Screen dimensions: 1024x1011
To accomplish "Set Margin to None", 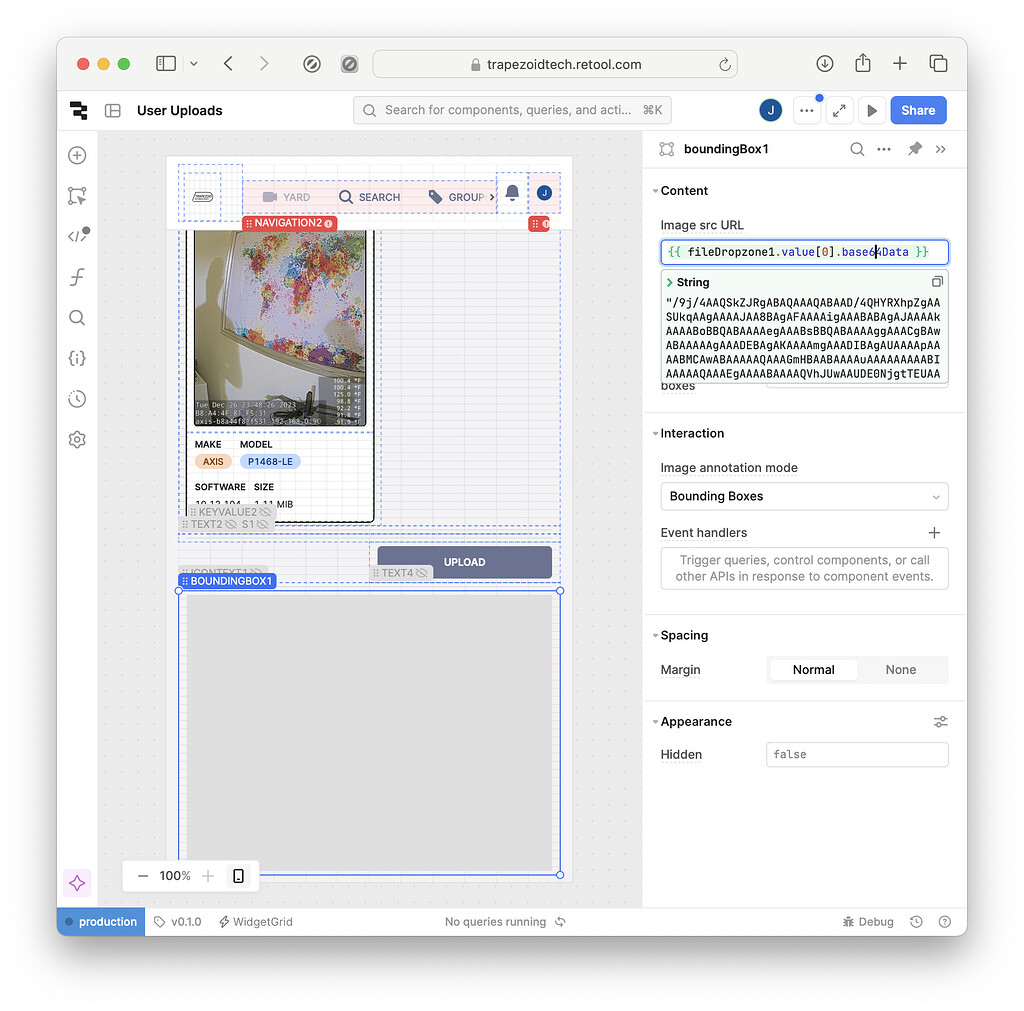I will click(899, 669).
